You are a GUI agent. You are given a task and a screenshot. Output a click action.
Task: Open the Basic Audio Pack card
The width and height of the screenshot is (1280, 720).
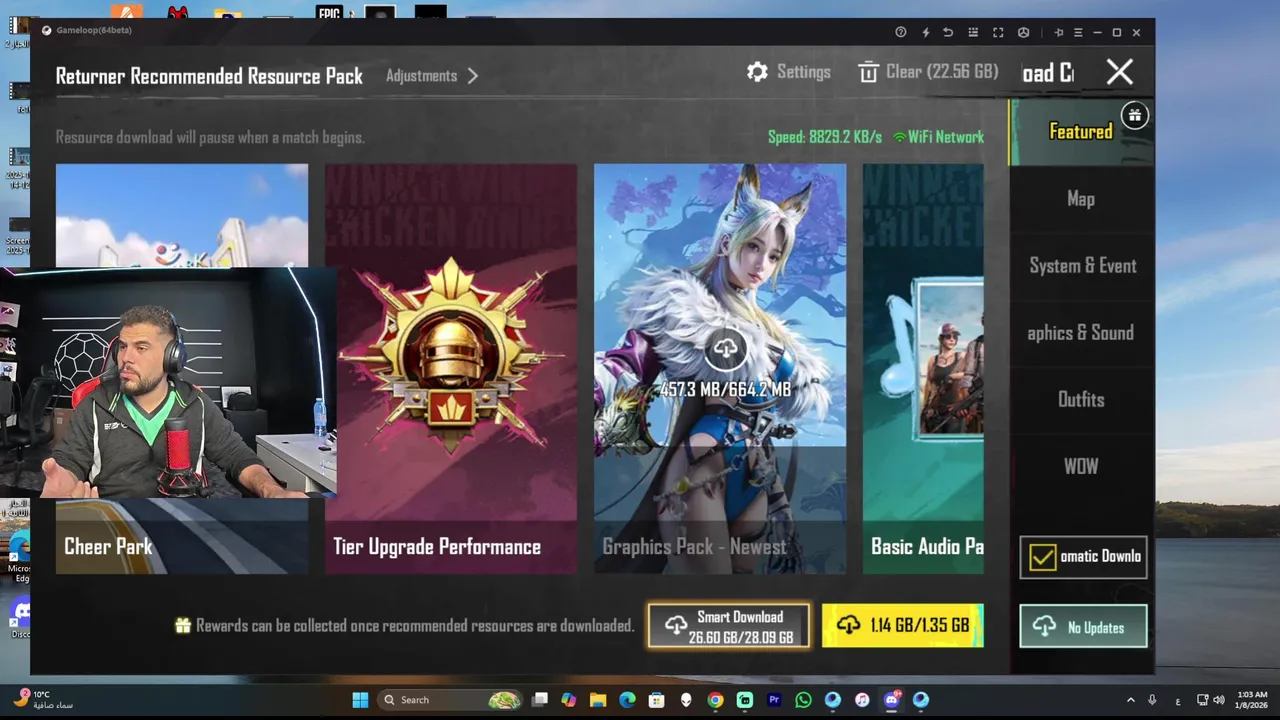923,369
